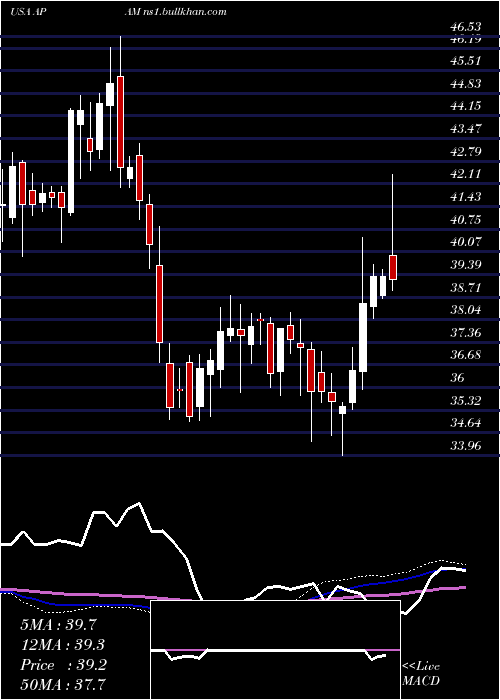Click the bullkhan.com site text in header
This screenshot has height=700, width=500.
pos(195,11)
